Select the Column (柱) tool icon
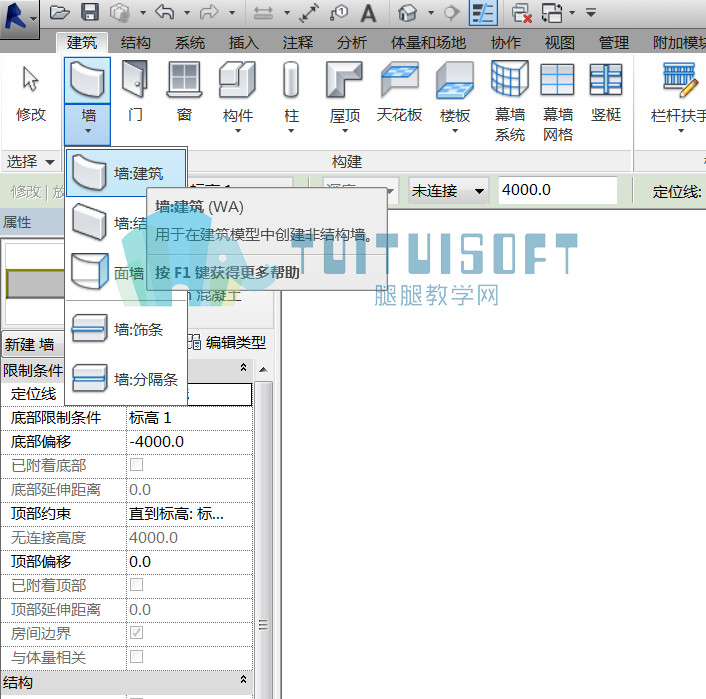This screenshot has width=706, height=699. 291,81
